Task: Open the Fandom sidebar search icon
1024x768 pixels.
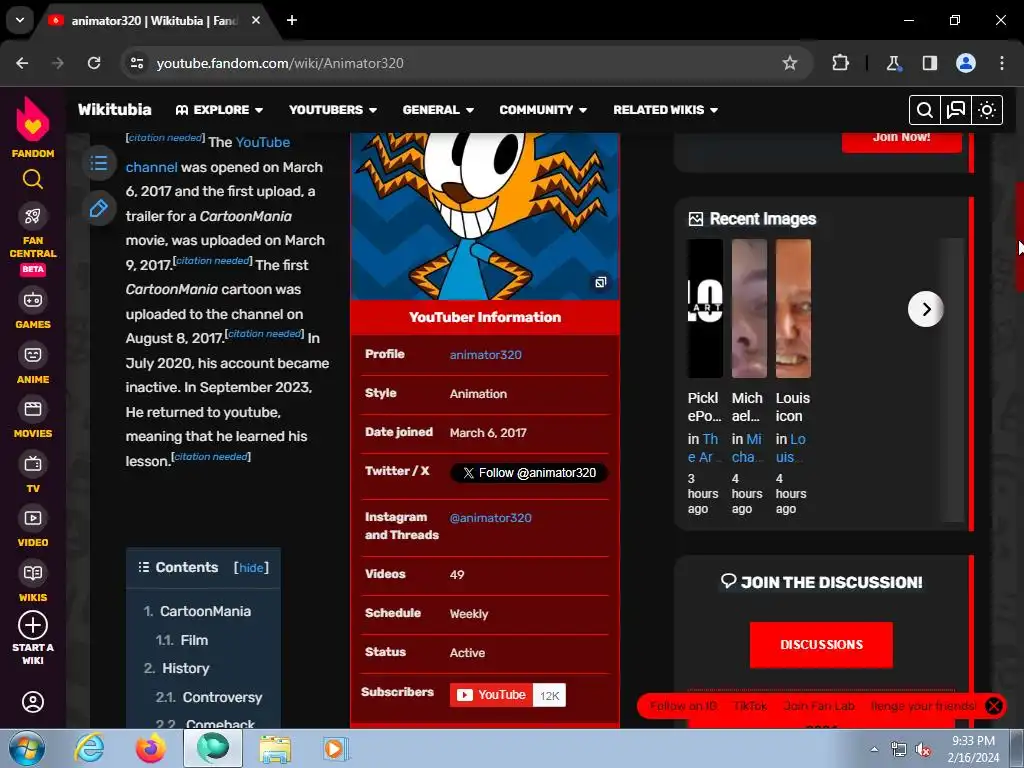Action: click(x=33, y=179)
